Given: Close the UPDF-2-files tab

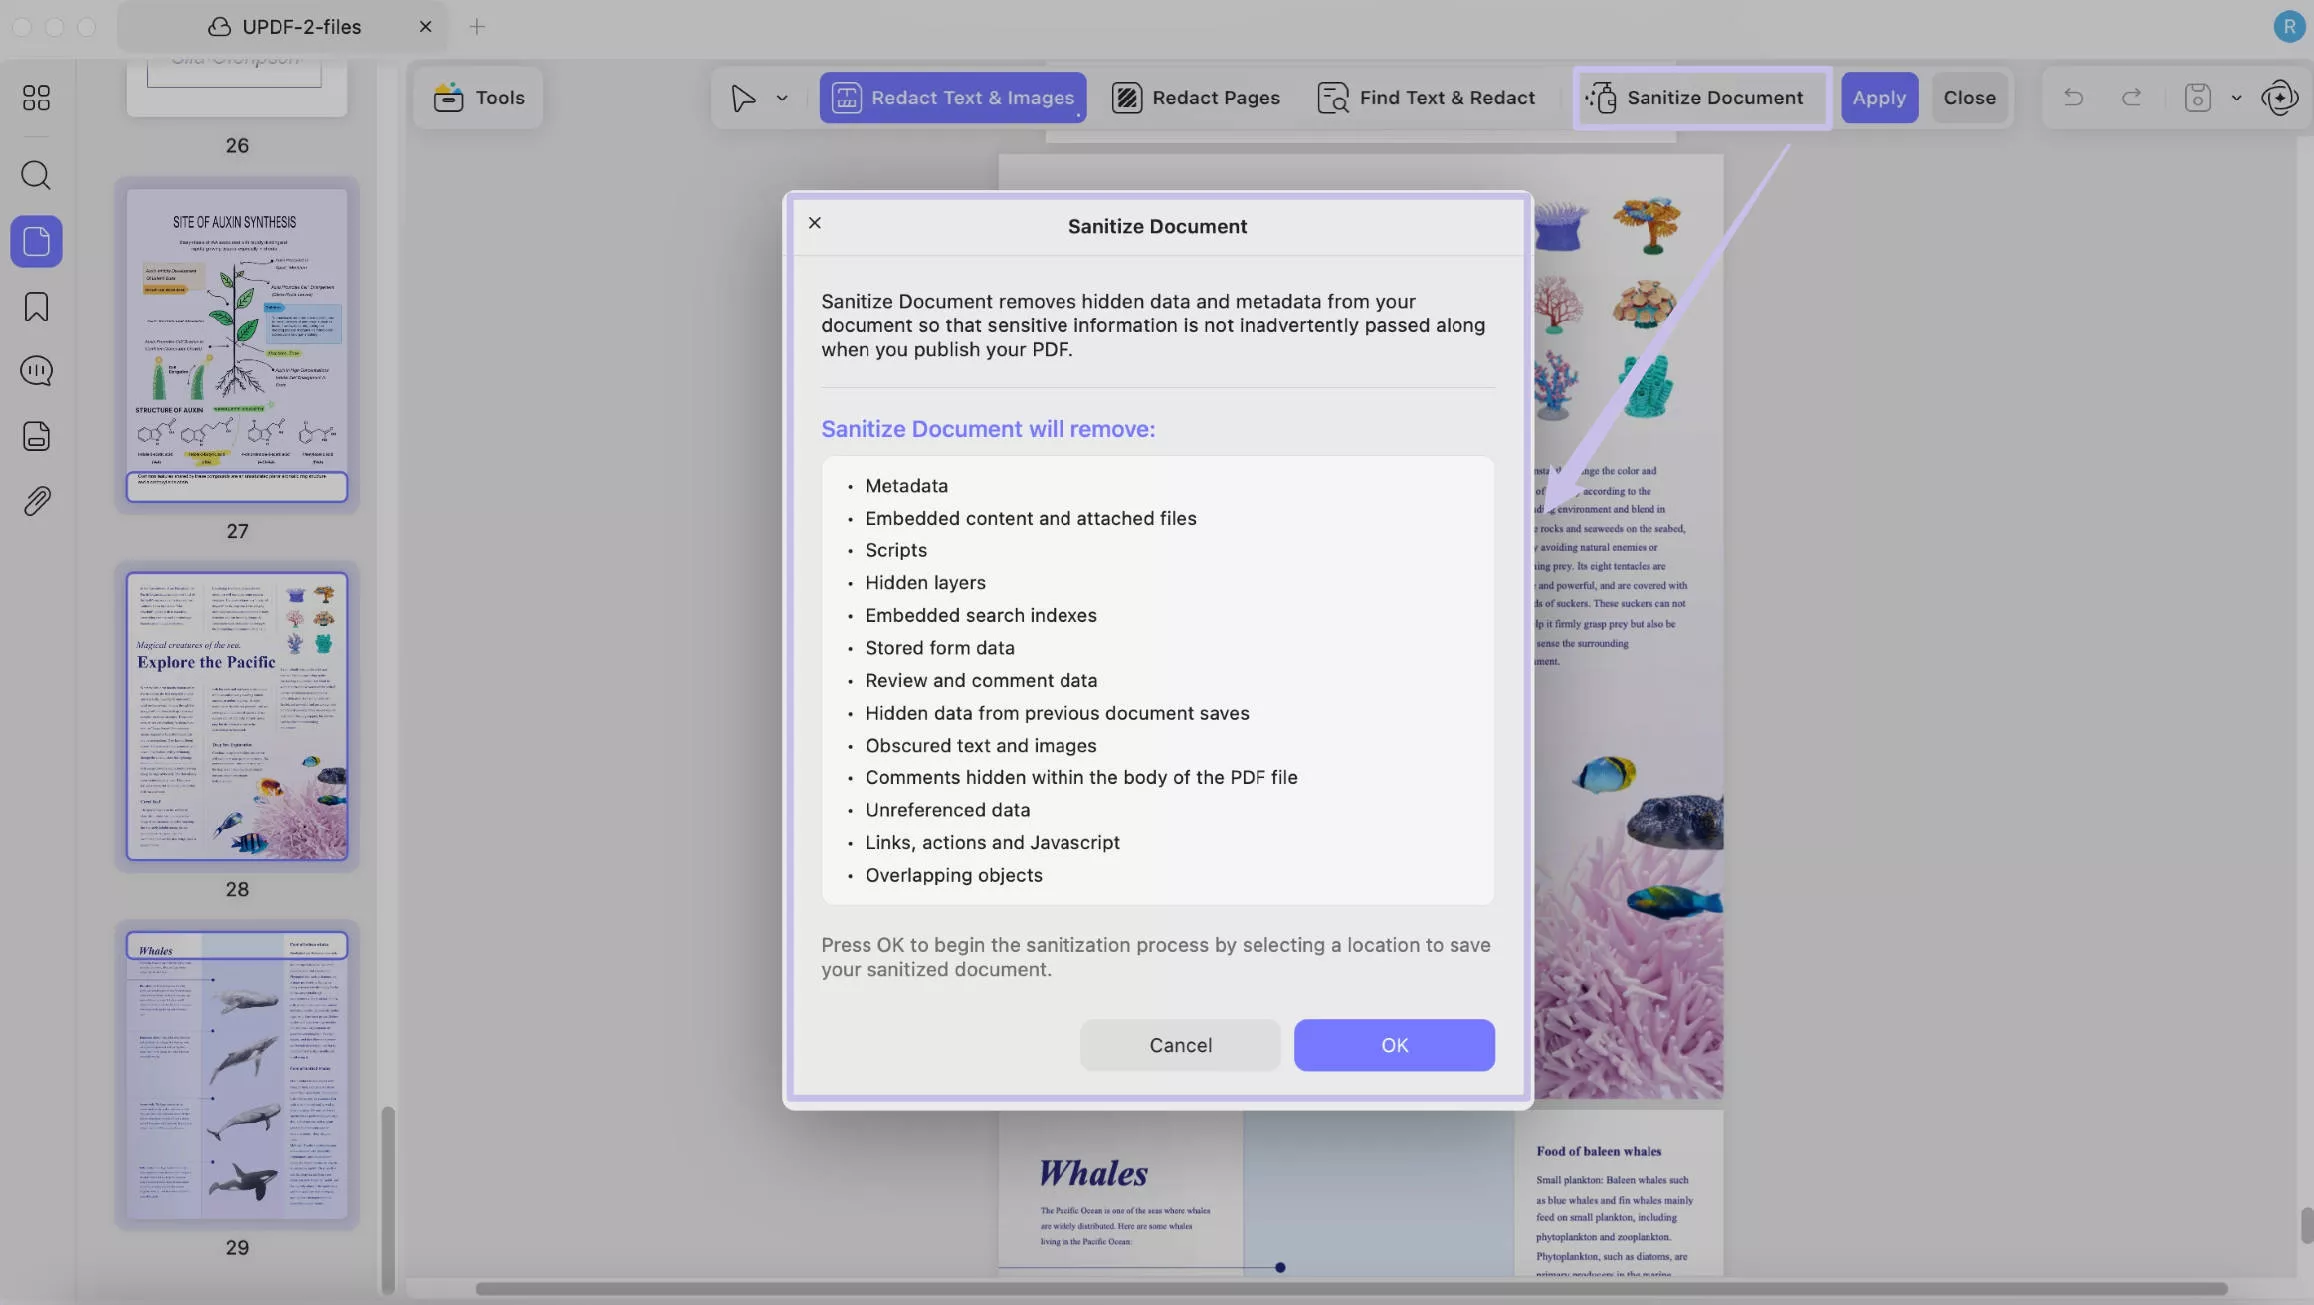Looking at the screenshot, I should tap(425, 26).
